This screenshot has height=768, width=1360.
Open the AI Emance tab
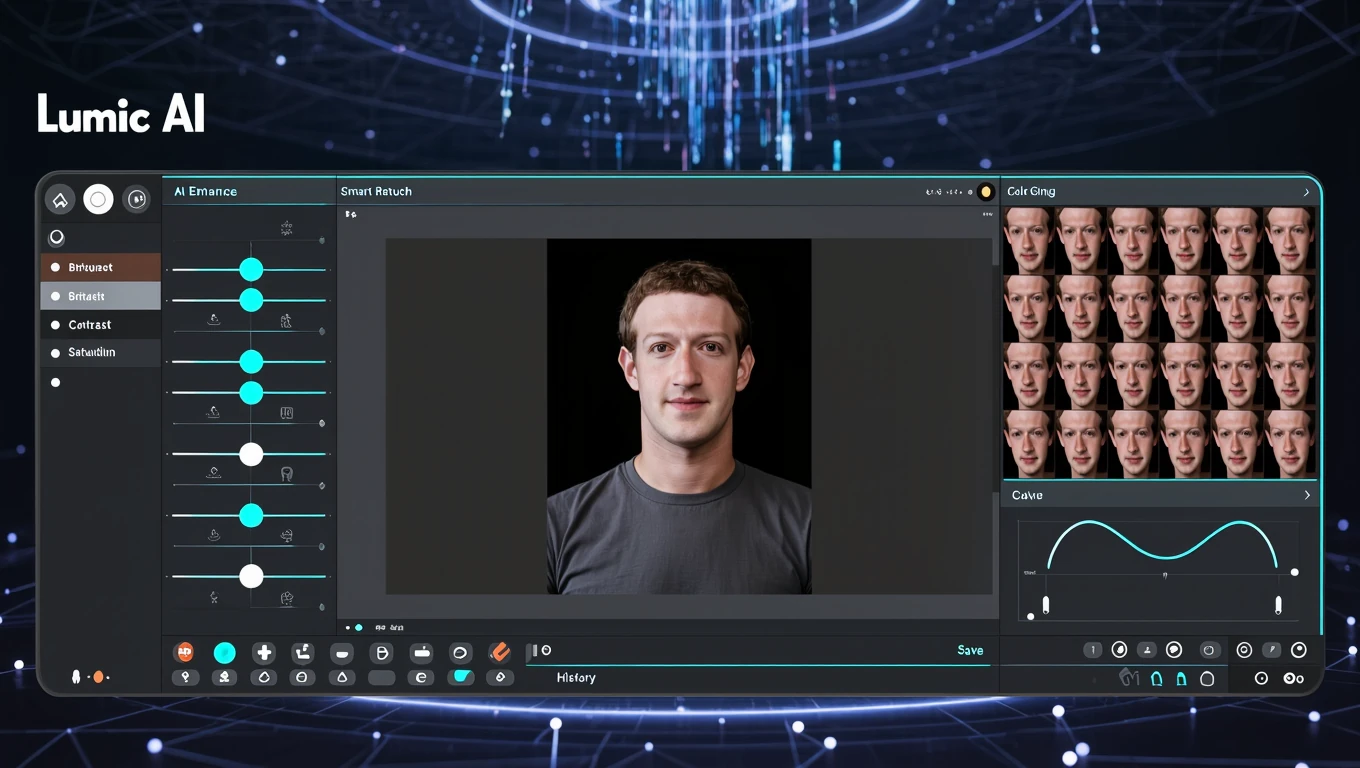205,191
